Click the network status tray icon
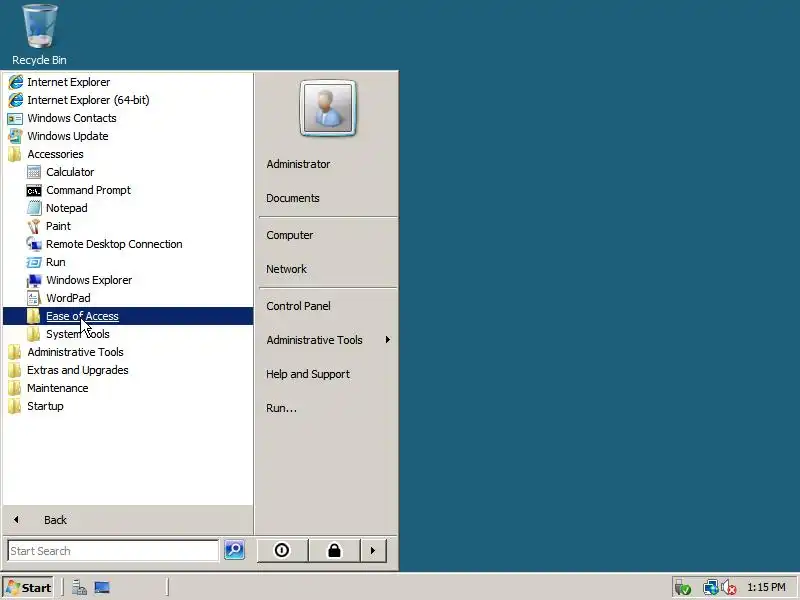Image resolution: width=800 pixels, height=600 pixels. click(710, 588)
